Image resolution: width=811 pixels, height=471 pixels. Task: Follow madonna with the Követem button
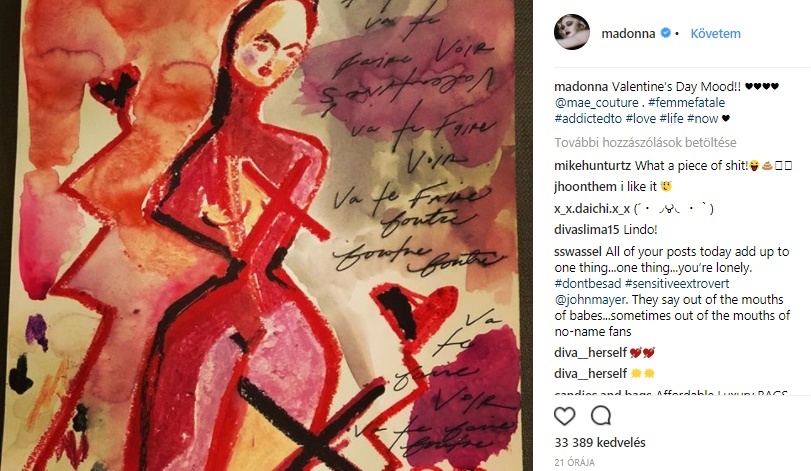tap(715, 34)
